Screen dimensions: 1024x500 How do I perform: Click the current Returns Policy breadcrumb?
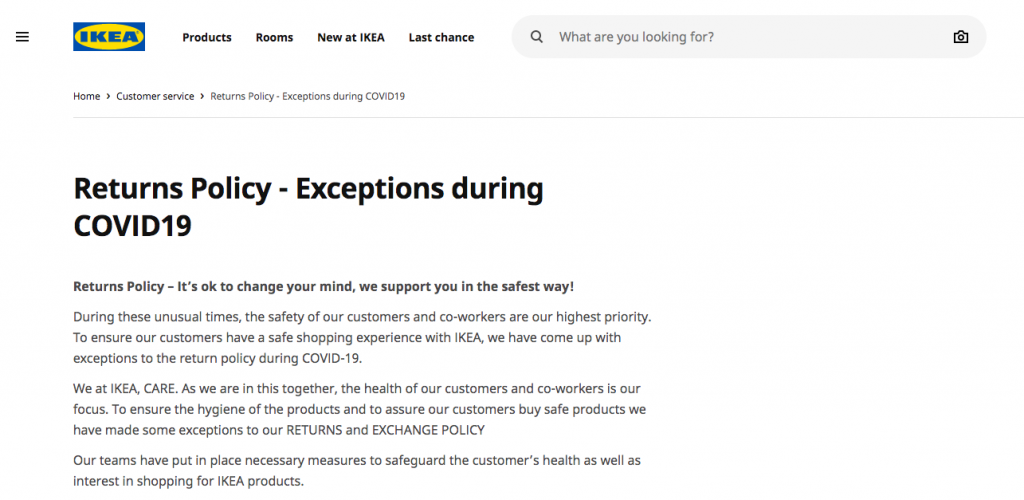tap(308, 97)
